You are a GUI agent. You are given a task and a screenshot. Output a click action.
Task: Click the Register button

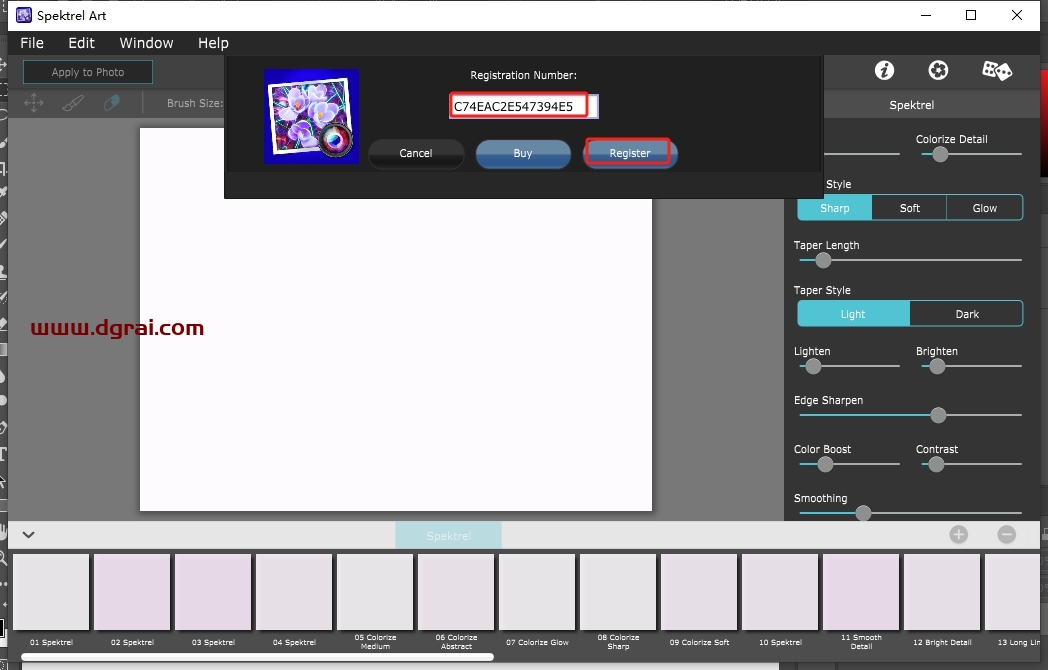630,153
